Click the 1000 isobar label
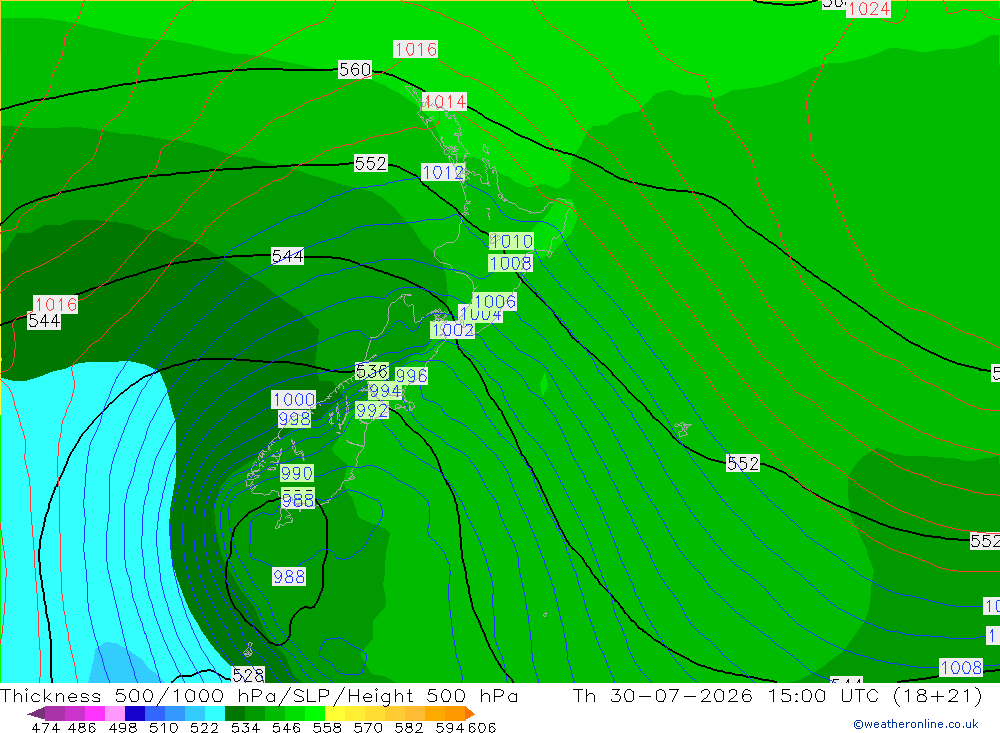 [x=293, y=400]
